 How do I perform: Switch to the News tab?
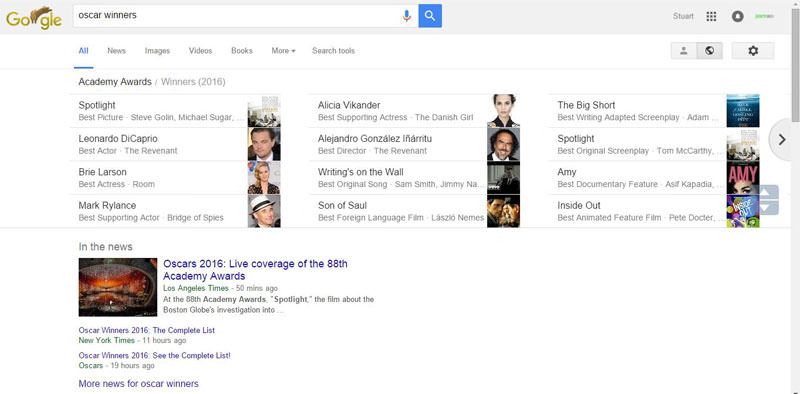click(116, 51)
